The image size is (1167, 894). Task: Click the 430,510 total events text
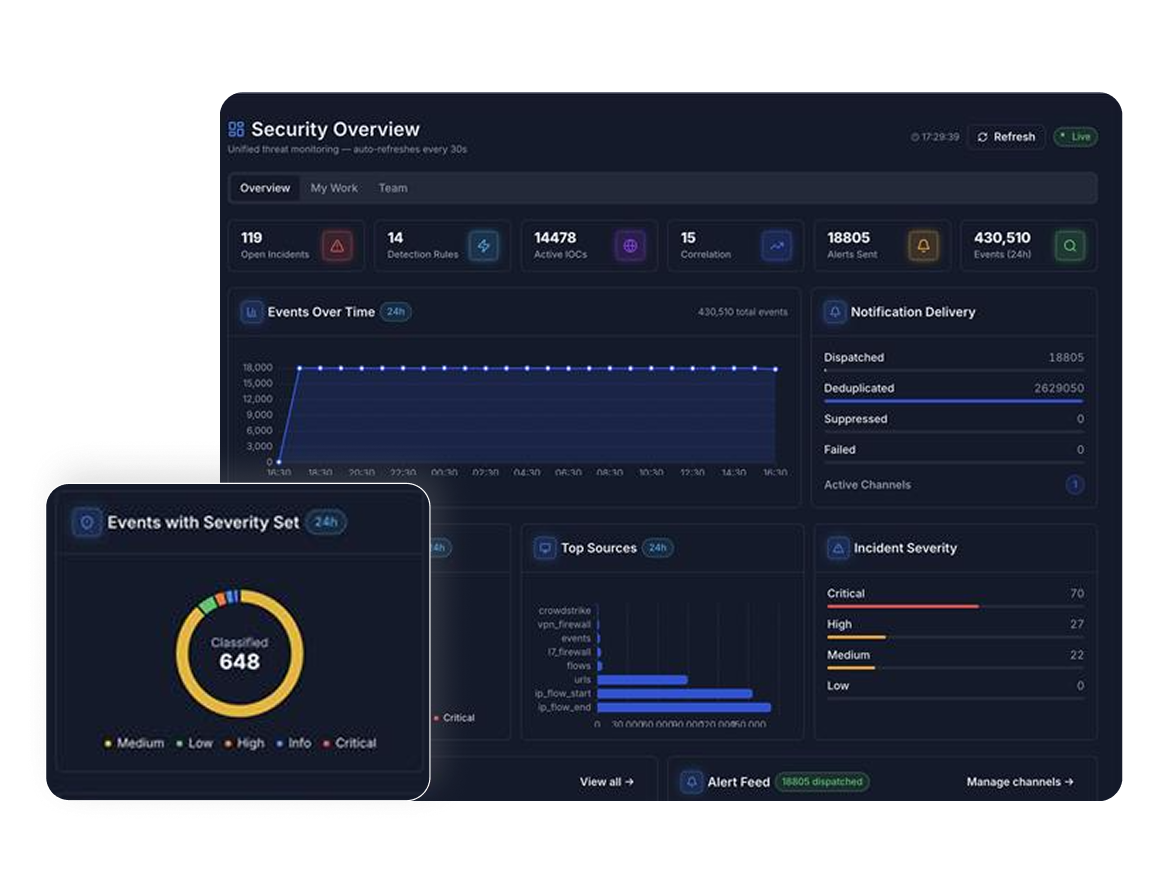tap(743, 312)
